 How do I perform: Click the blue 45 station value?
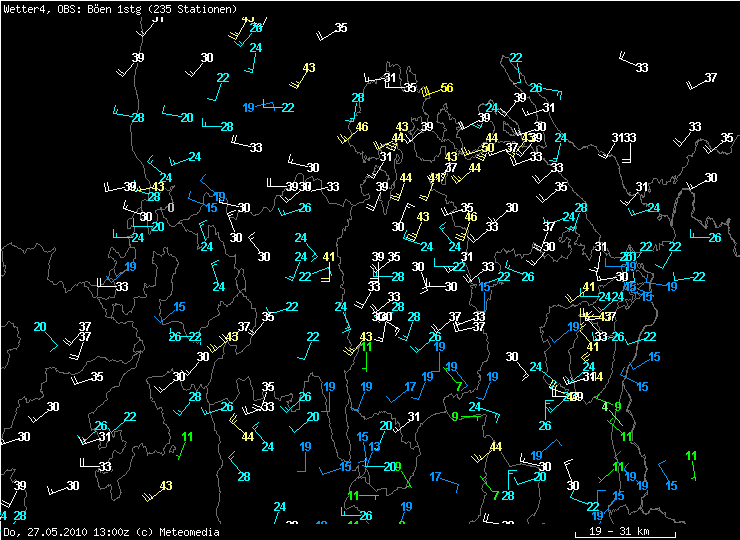[345, 466]
